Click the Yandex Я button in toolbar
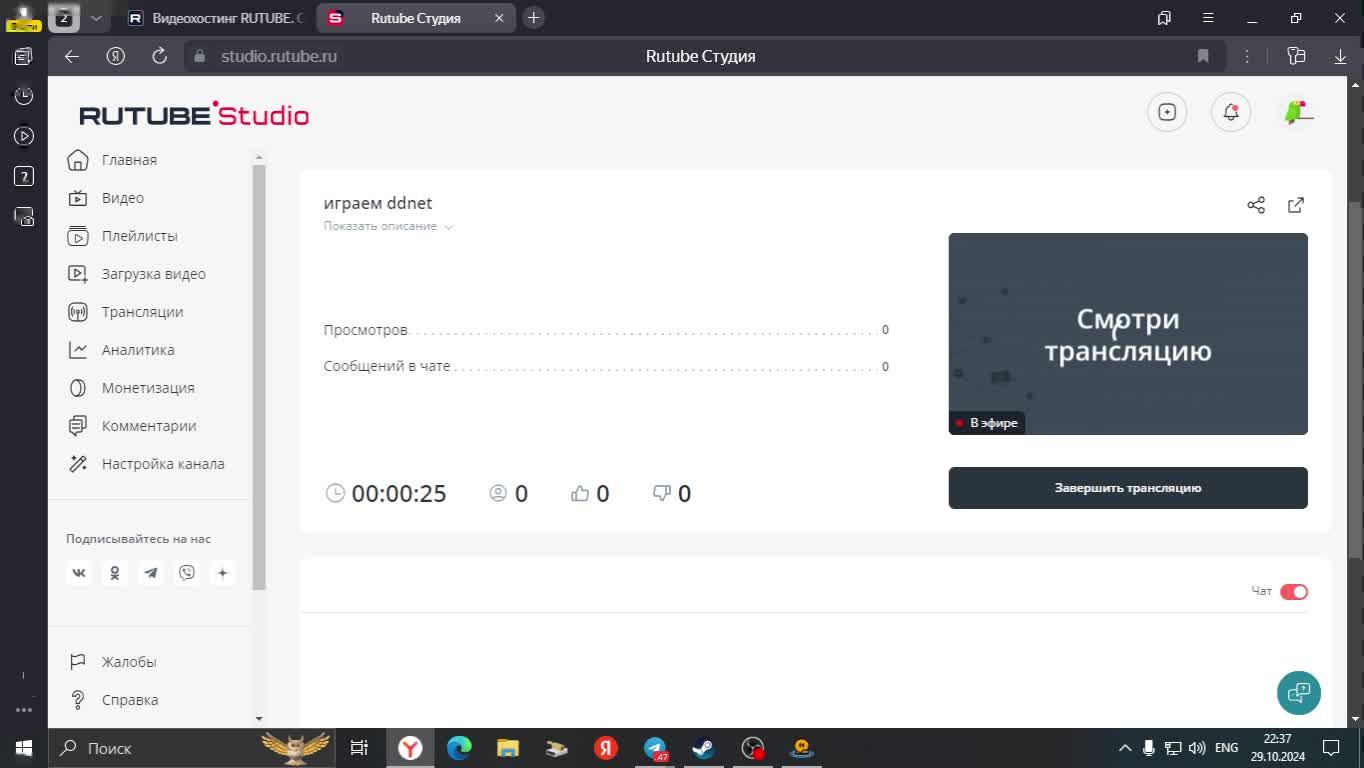The height and width of the screenshot is (768, 1364). (x=116, y=56)
